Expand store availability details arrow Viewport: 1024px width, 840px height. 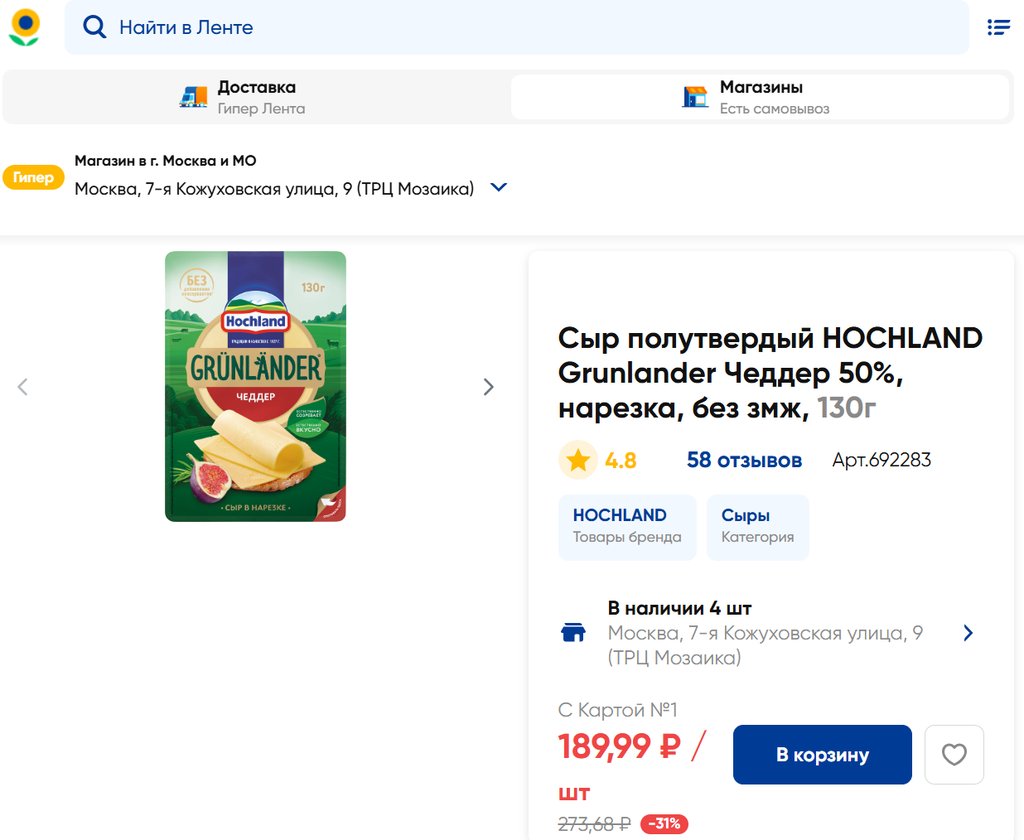click(967, 633)
